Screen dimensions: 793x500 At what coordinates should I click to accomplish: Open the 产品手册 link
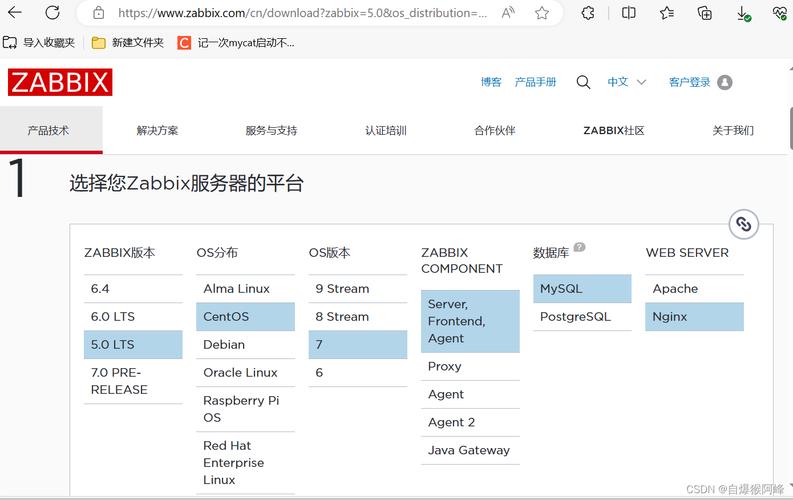tap(535, 82)
